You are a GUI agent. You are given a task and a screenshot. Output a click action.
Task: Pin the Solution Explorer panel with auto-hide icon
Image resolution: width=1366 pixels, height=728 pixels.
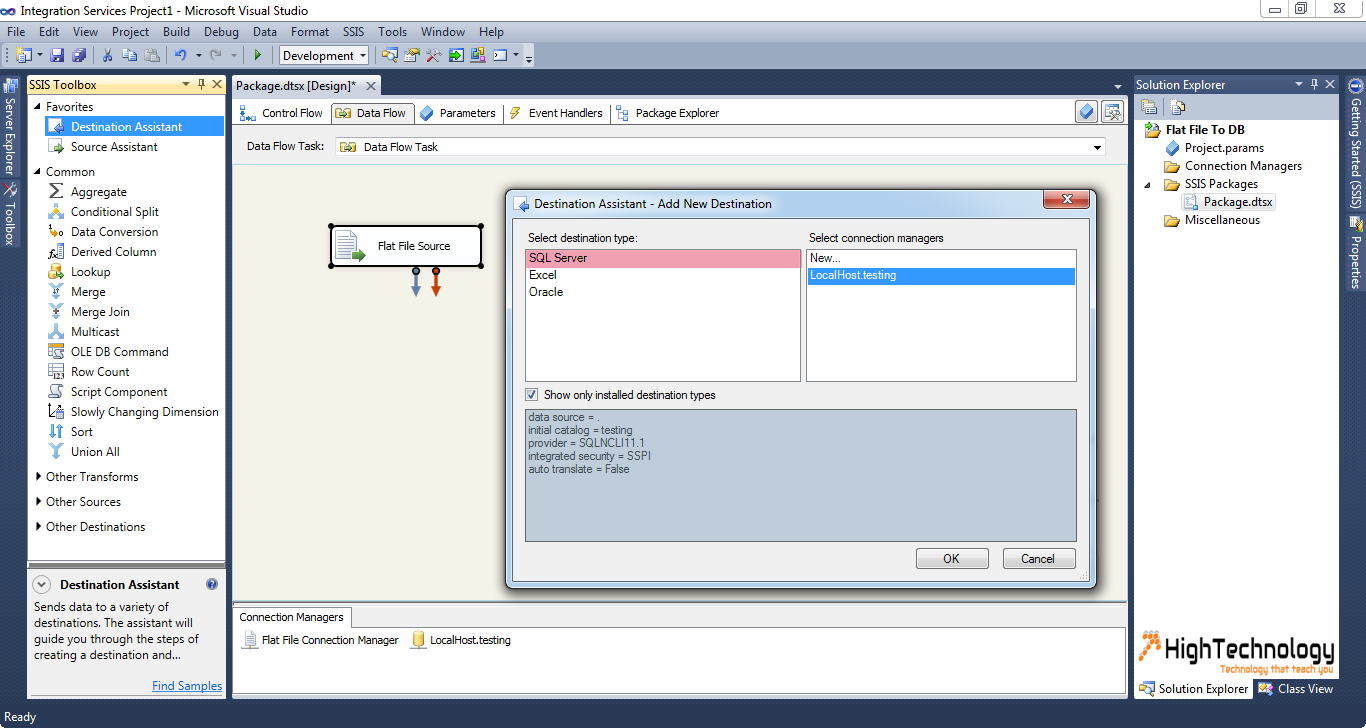tap(1314, 85)
